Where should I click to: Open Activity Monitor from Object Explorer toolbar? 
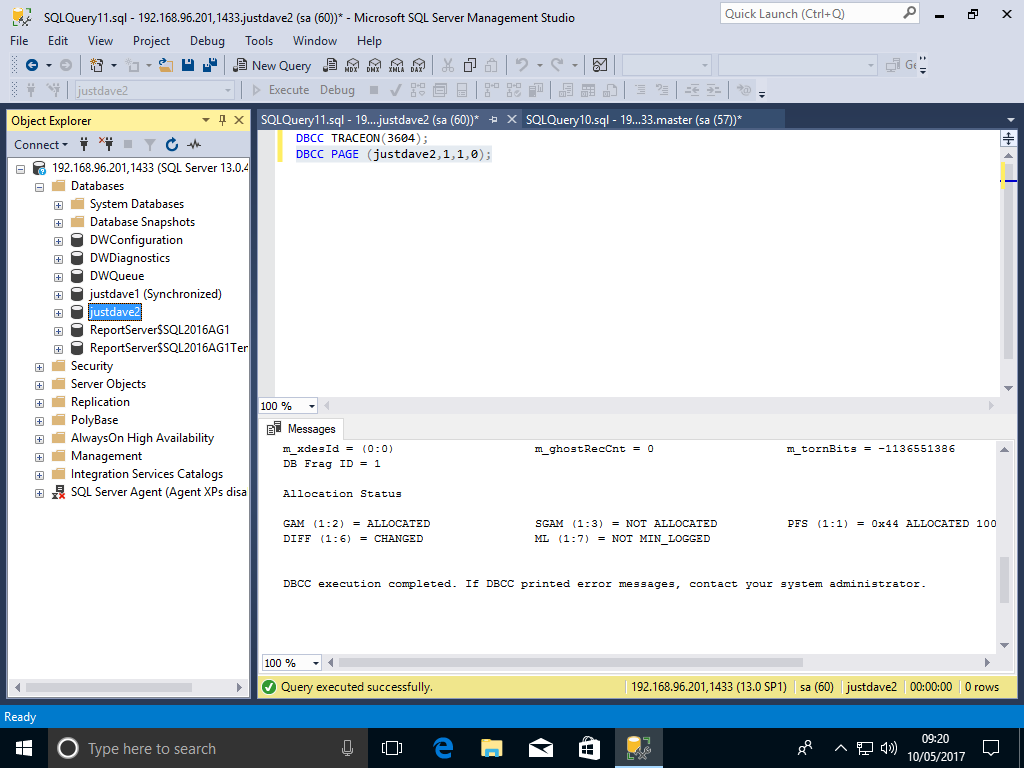[194, 144]
